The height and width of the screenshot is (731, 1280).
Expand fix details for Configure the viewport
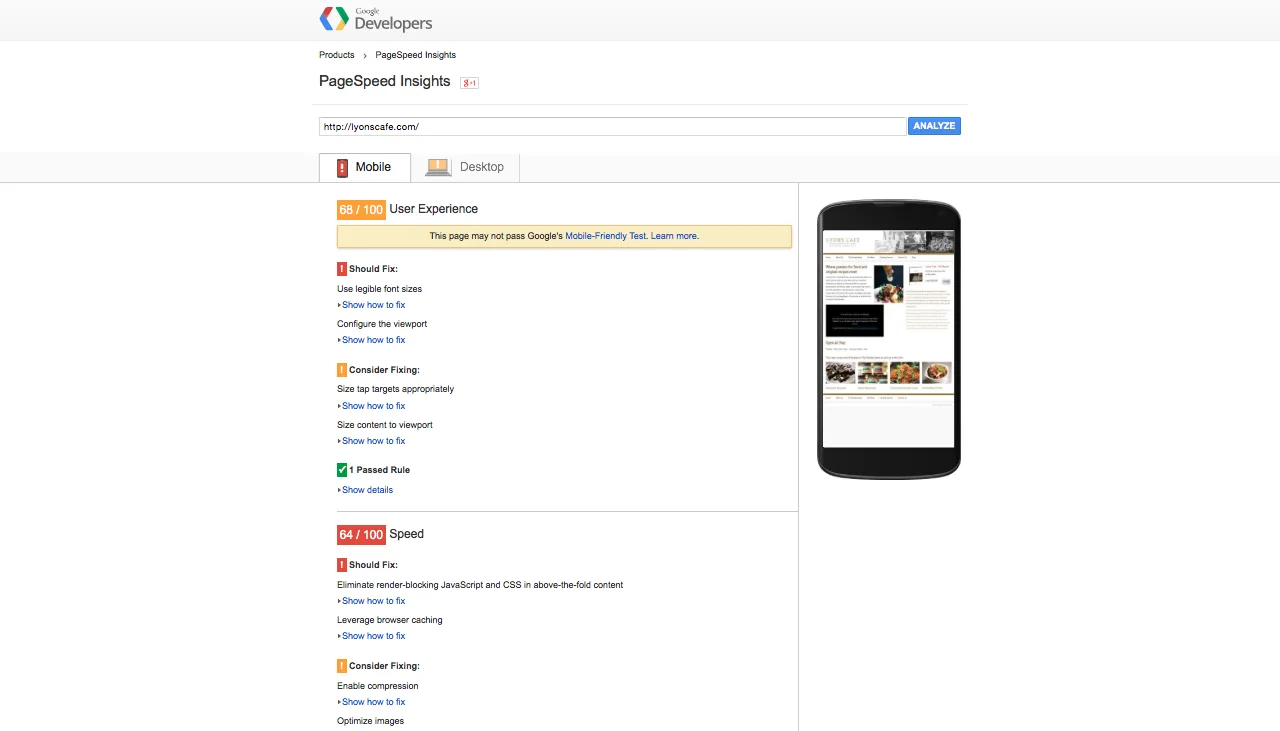(x=373, y=340)
